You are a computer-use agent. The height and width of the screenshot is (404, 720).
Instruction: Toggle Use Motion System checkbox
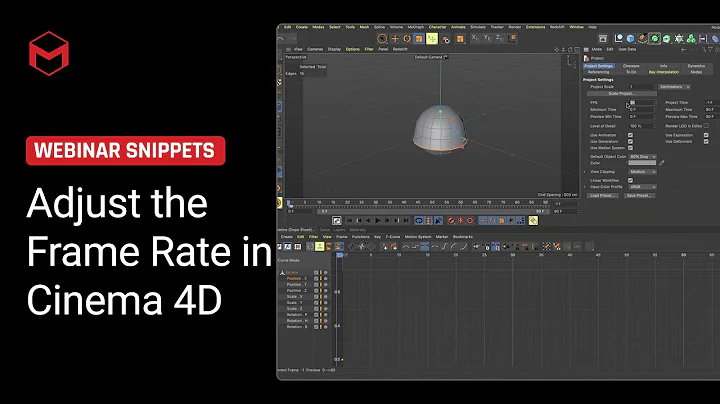pos(630,148)
